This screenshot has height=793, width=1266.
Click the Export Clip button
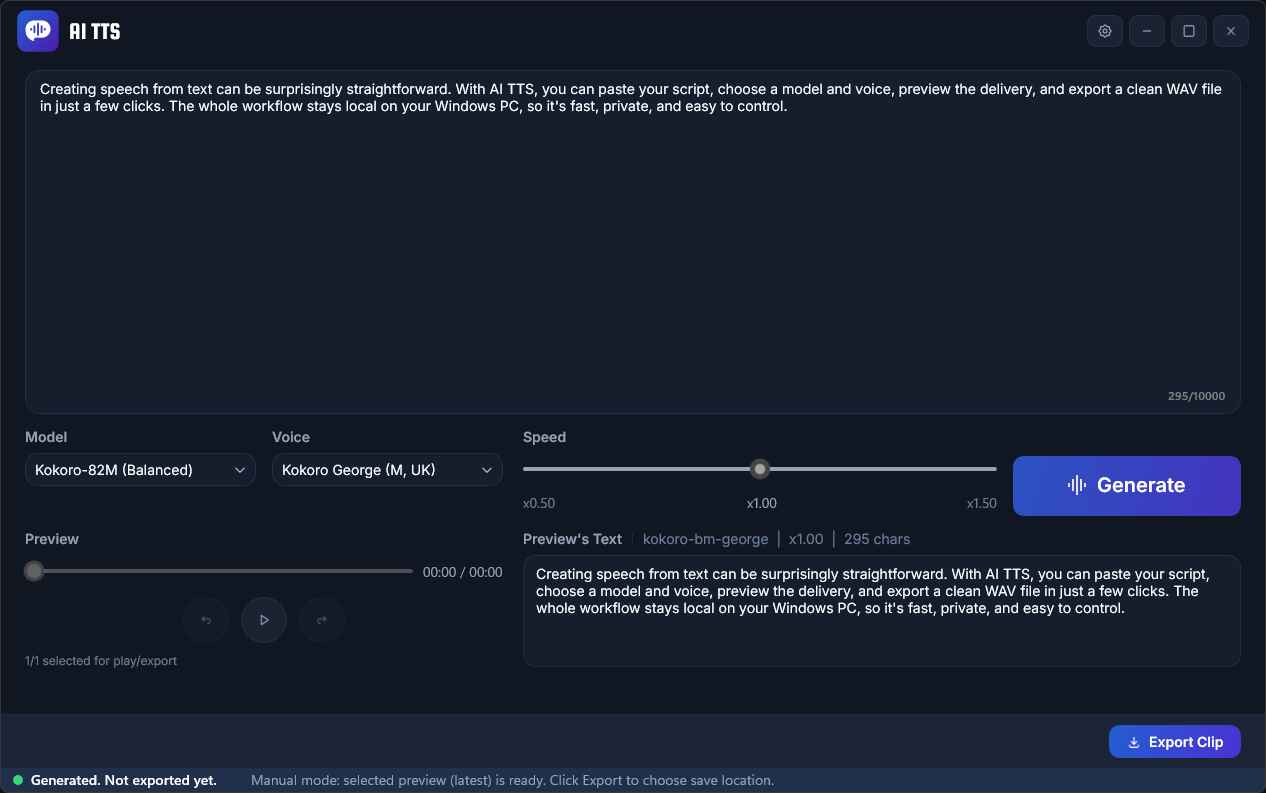pos(1174,742)
